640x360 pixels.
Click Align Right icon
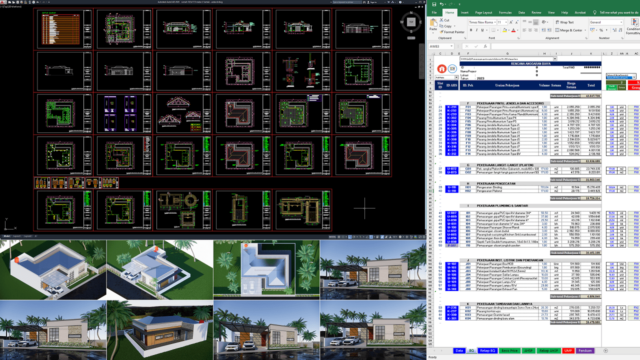click(x=536, y=30)
